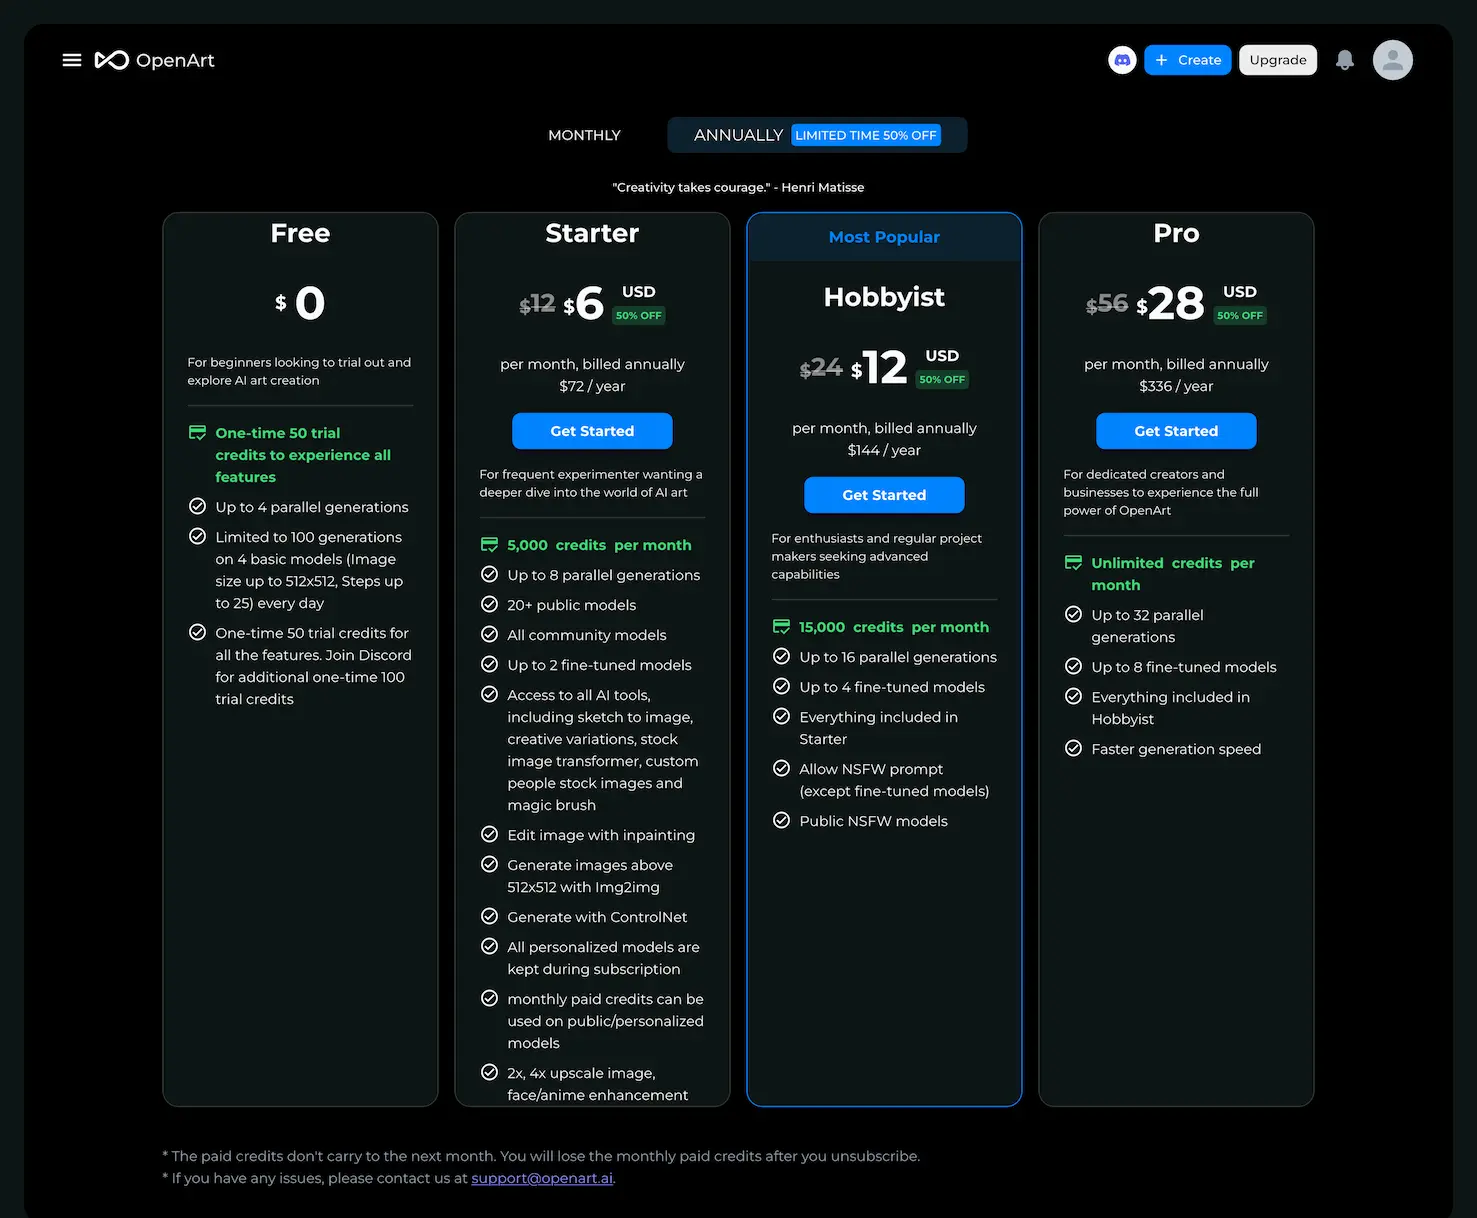Screen dimensions: 1477x1218
Task: Open the Discord community icon
Action: 1122,60
